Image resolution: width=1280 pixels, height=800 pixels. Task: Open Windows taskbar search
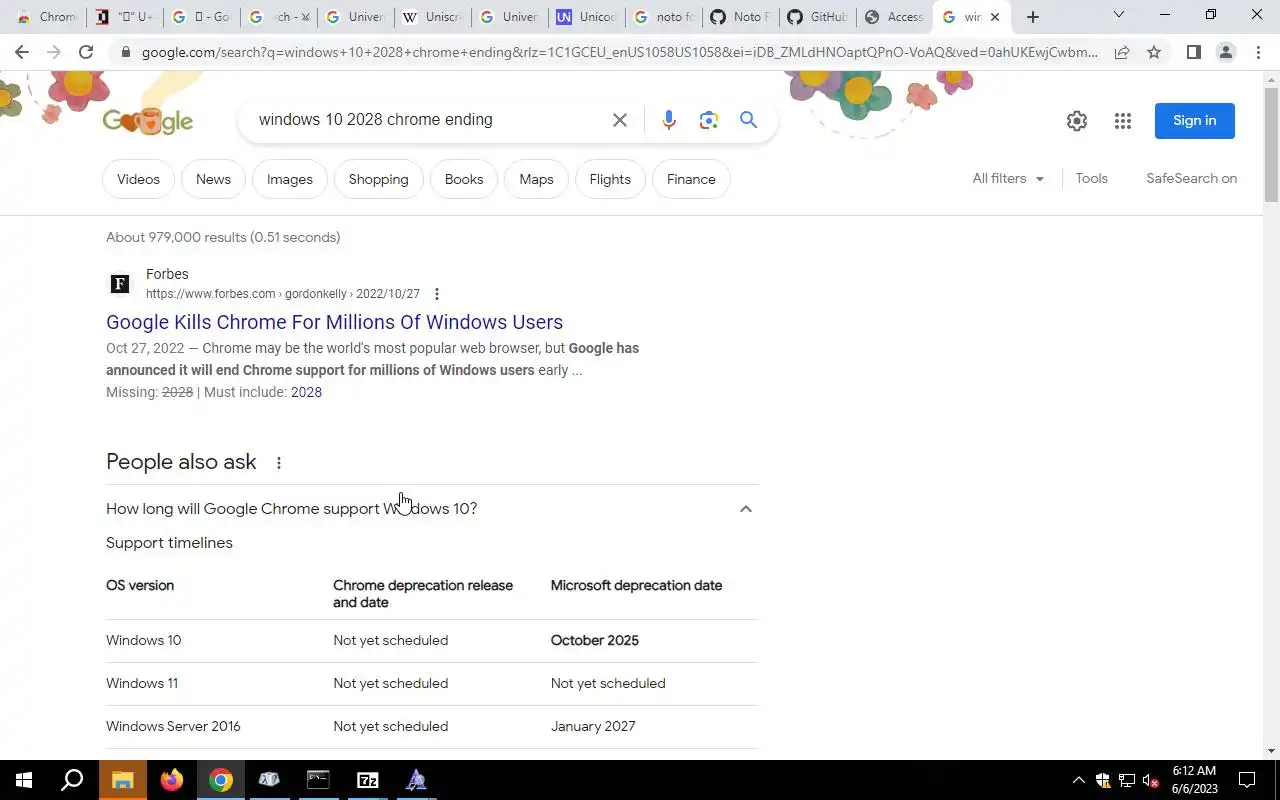pos(72,780)
